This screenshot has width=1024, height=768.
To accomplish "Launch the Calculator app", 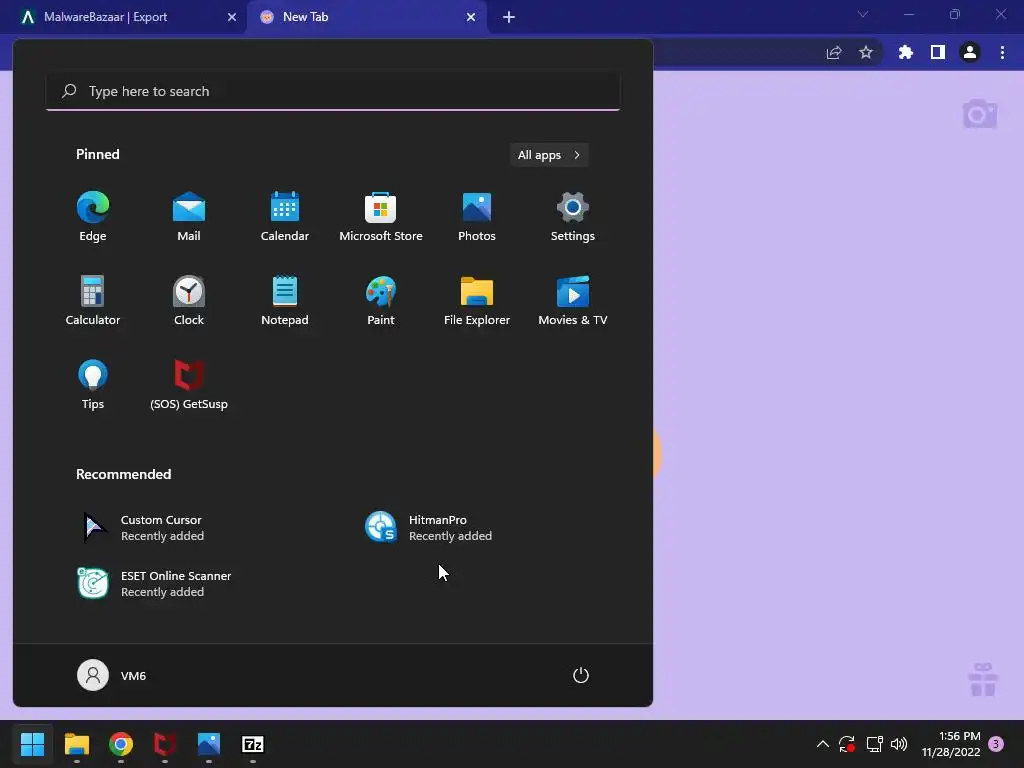I will click(x=93, y=301).
